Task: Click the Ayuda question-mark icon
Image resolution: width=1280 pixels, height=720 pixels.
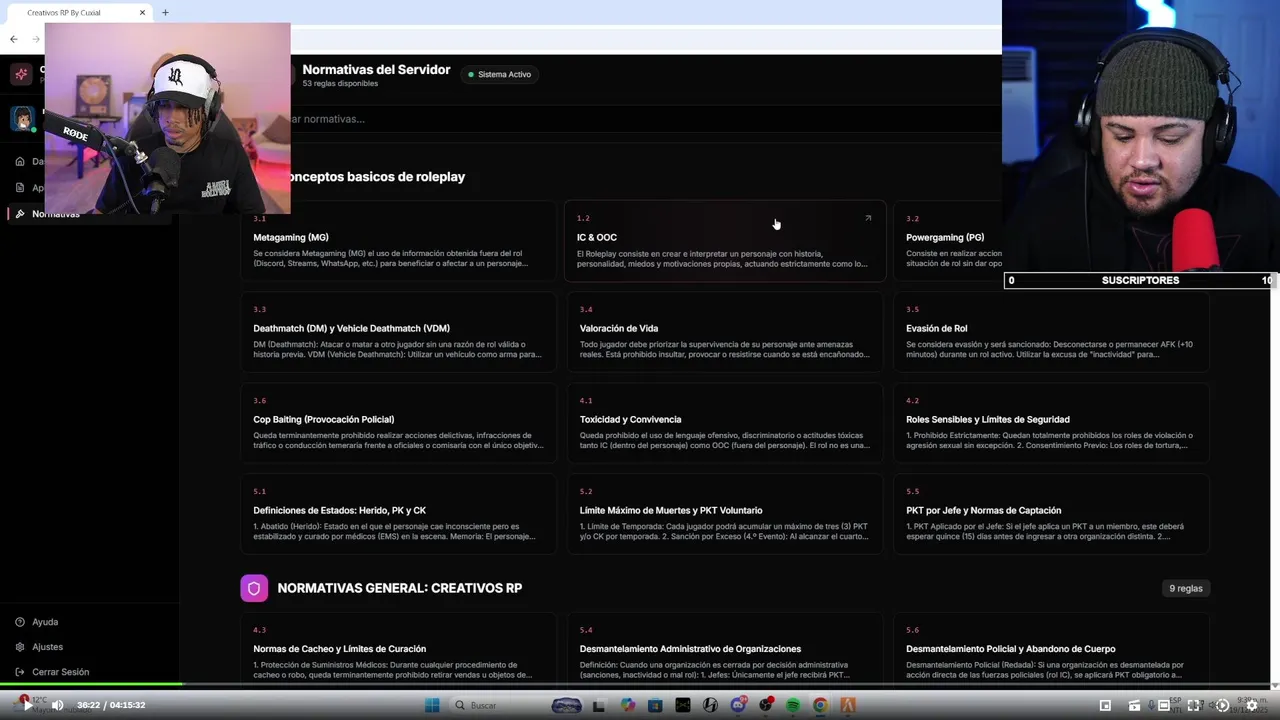Action: point(20,622)
